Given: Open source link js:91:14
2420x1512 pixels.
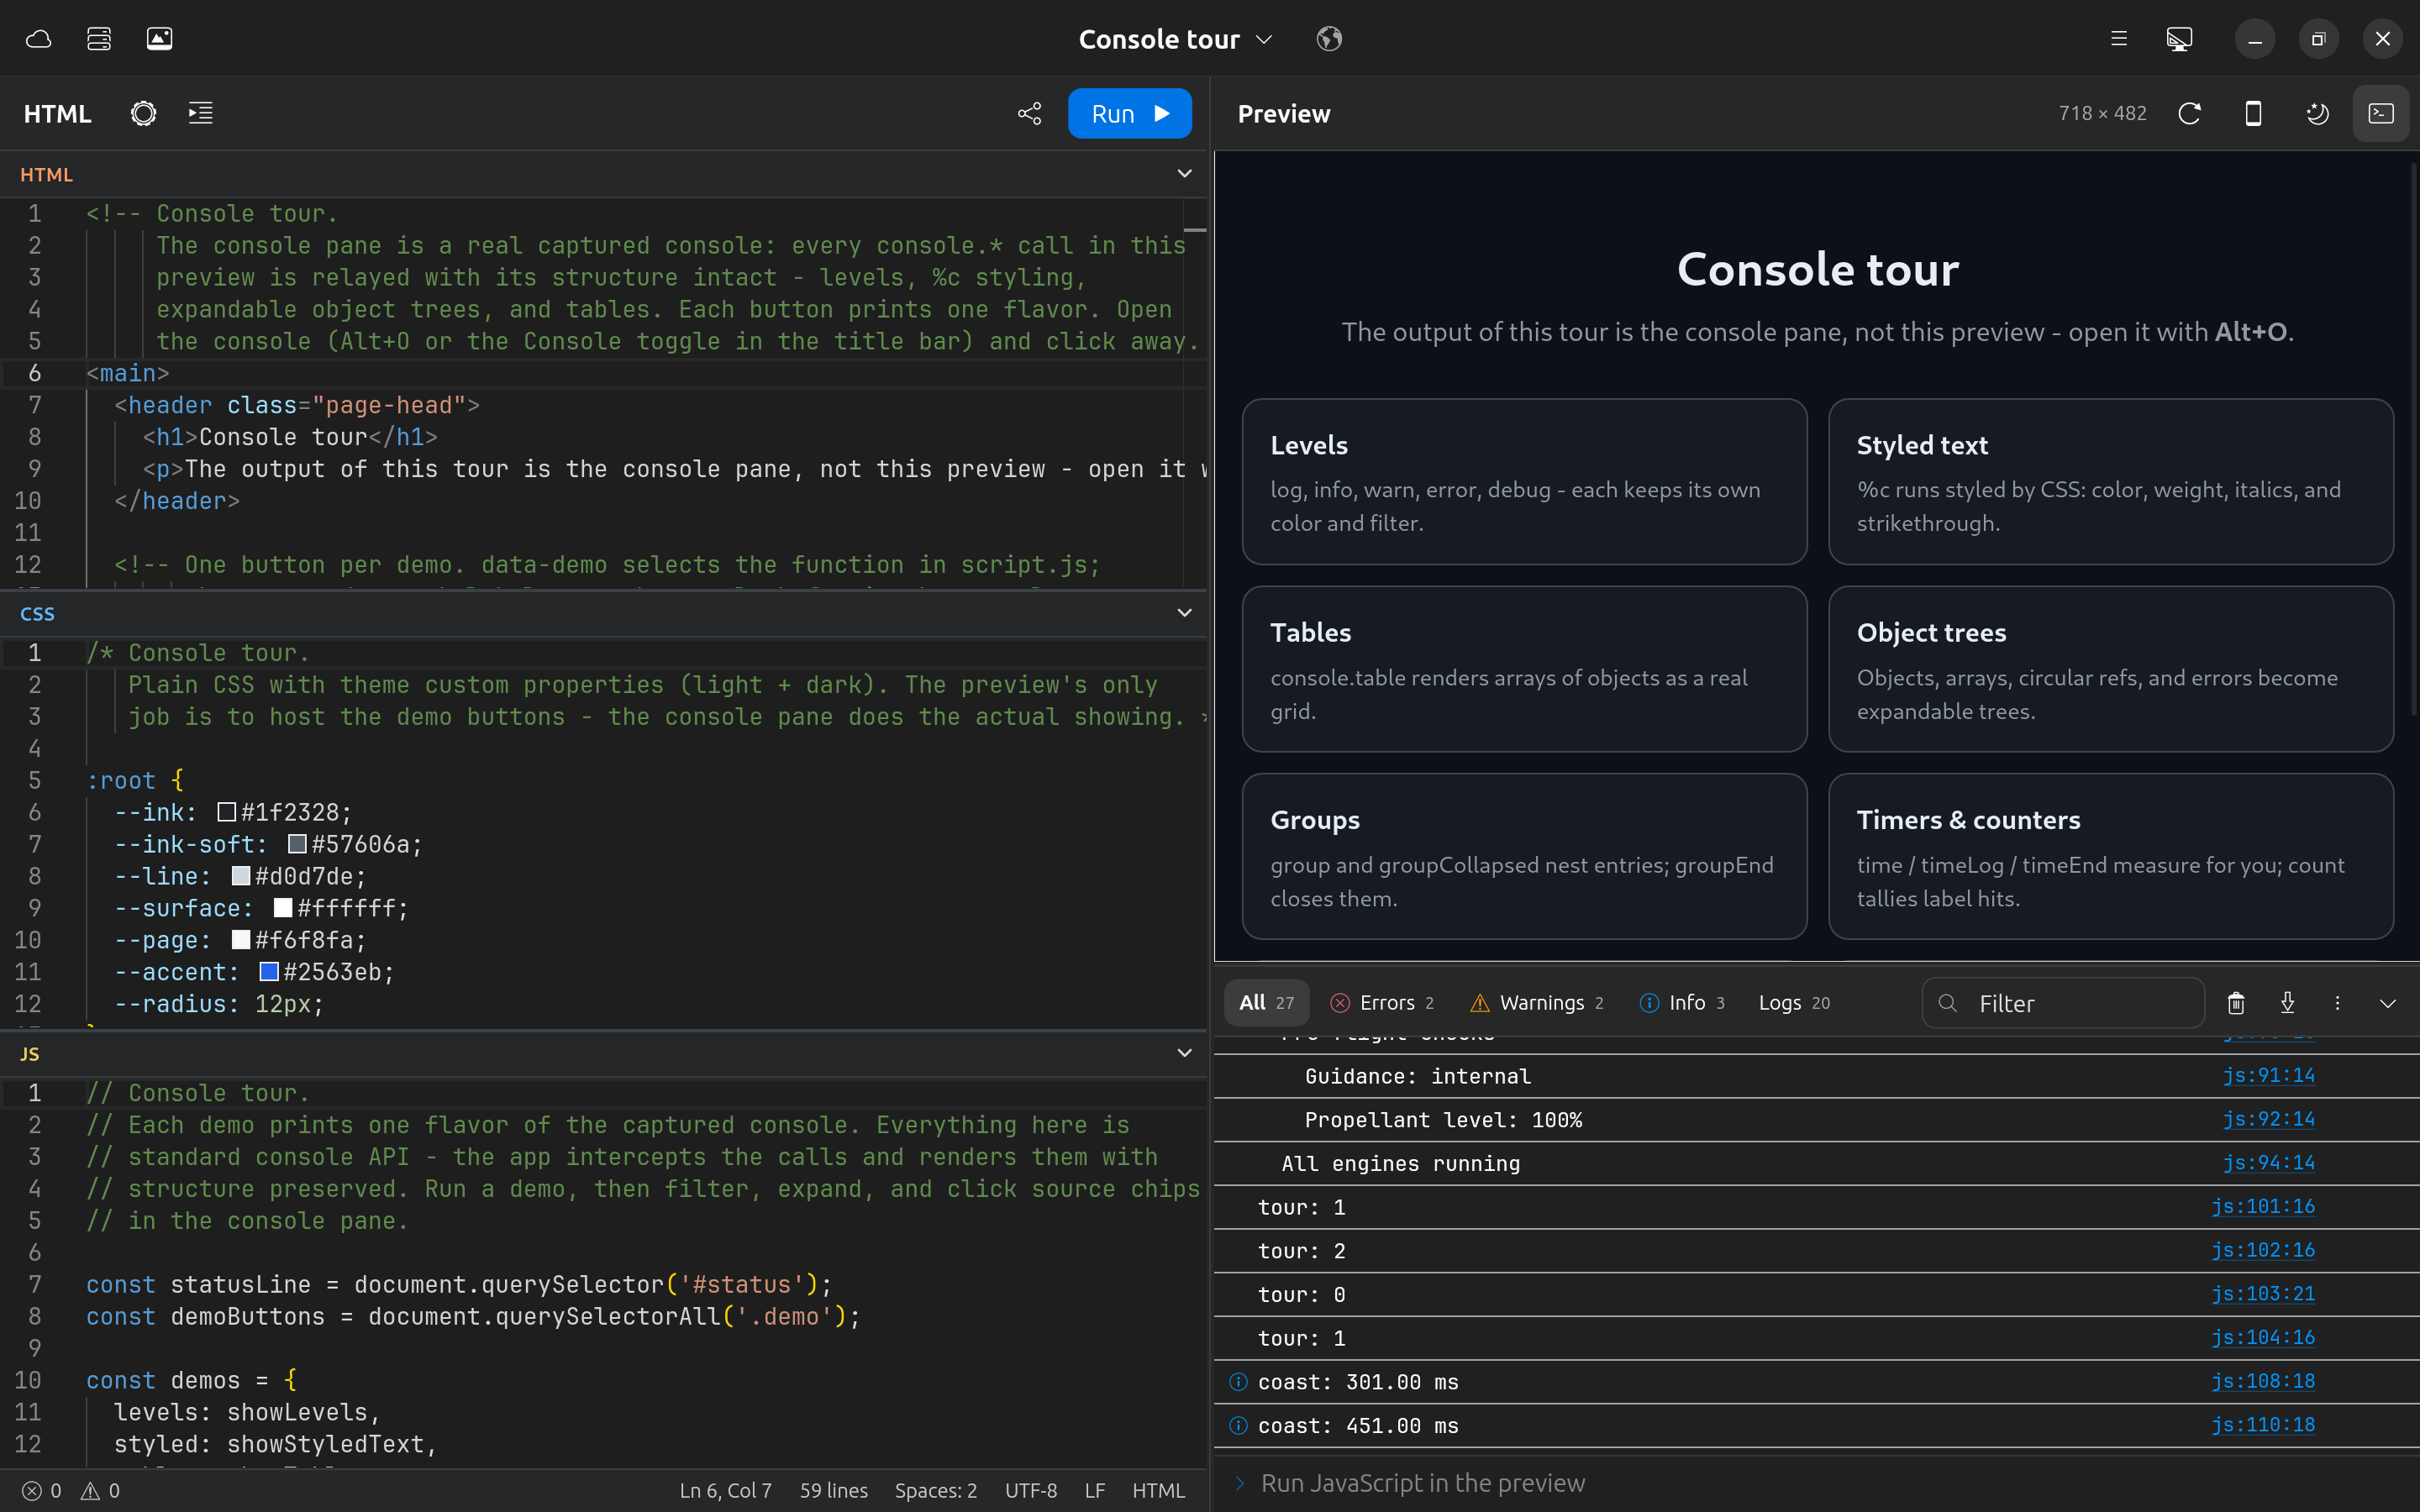Looking at the screenshot, I should 2268,1076.
